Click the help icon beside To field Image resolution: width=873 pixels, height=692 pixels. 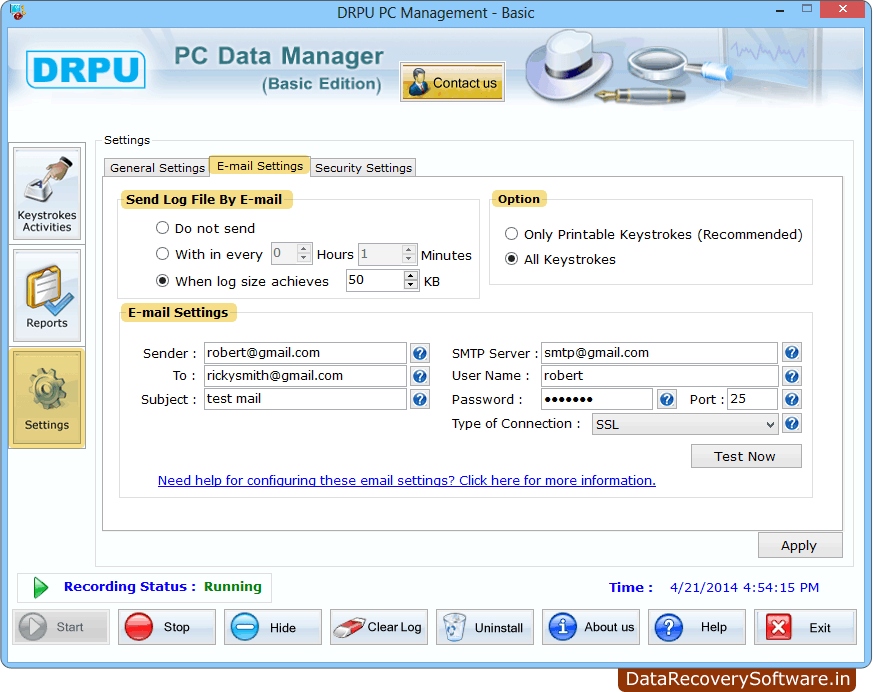[420, 376]
